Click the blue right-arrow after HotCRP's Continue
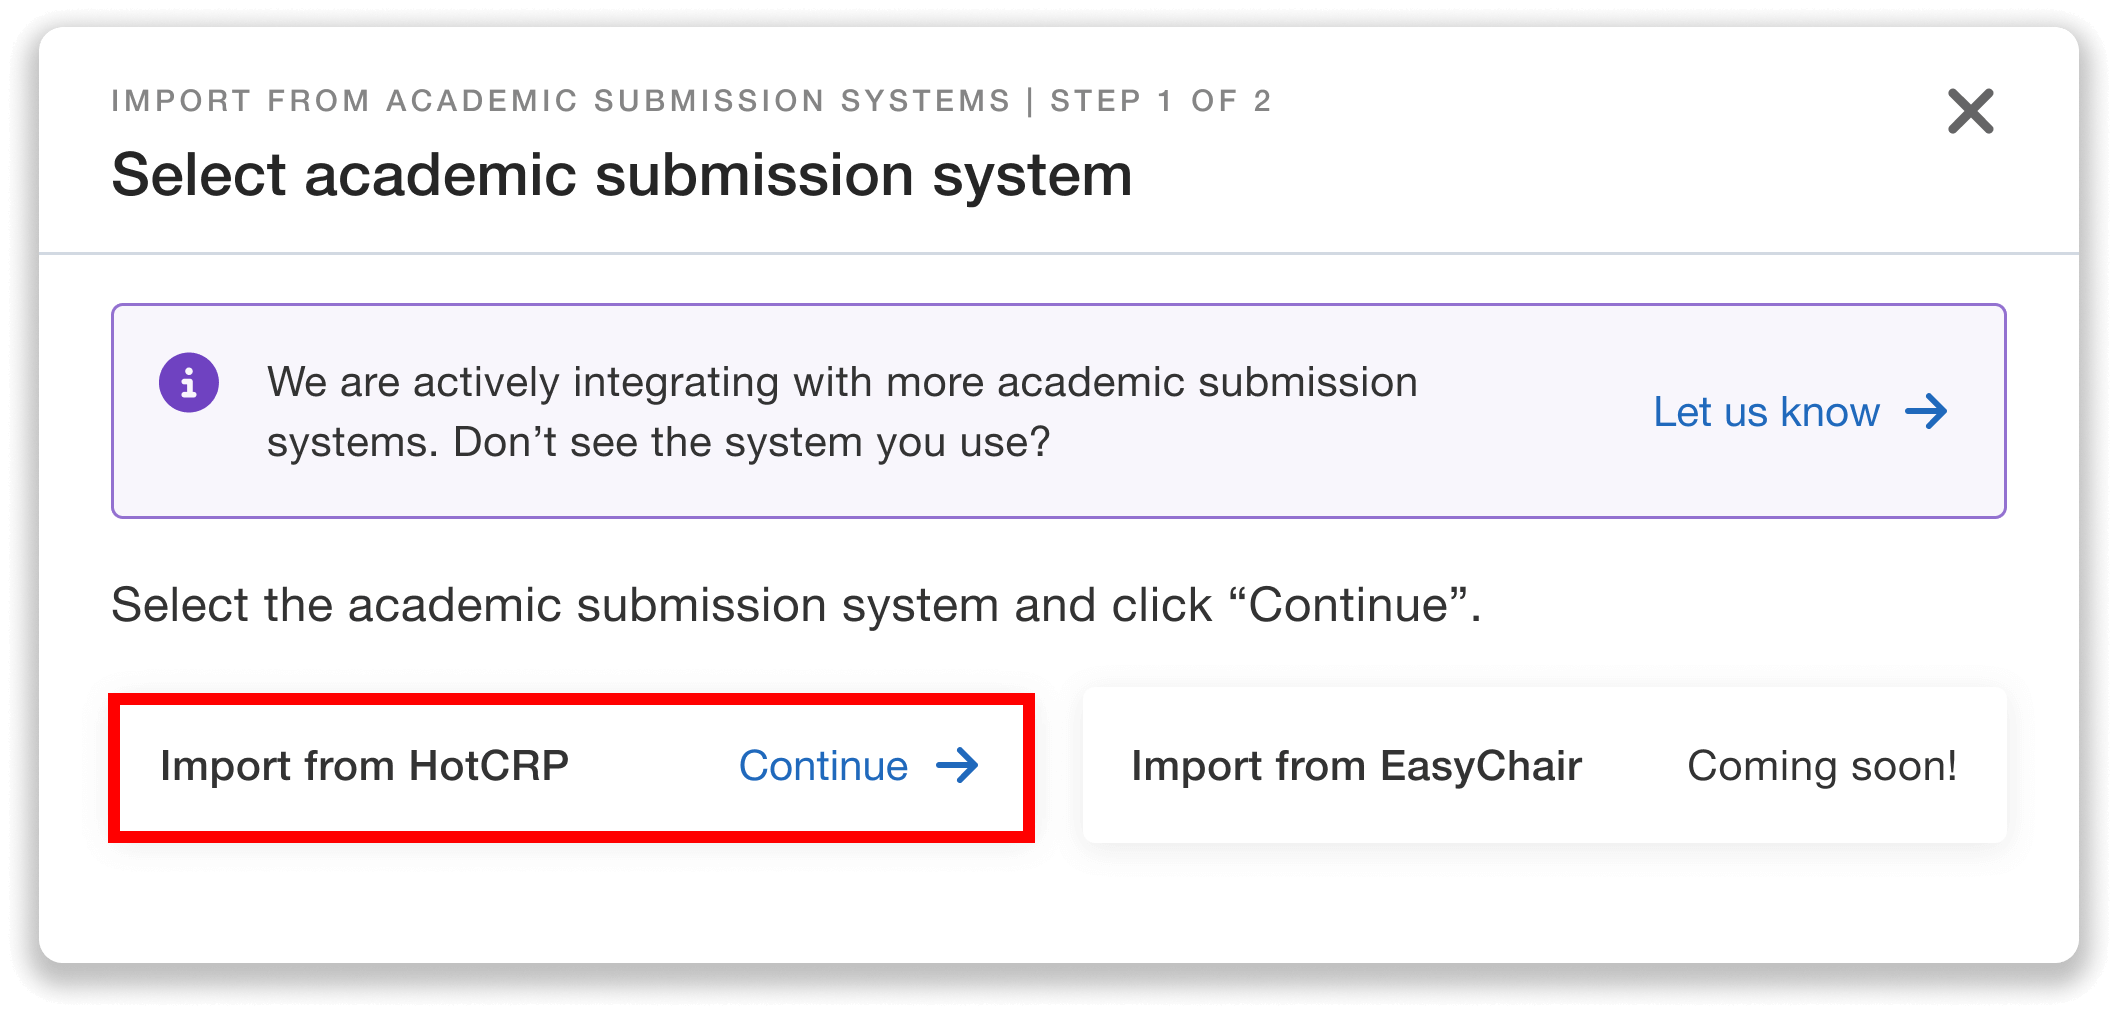2118x1014 pixels. [959, 767]
